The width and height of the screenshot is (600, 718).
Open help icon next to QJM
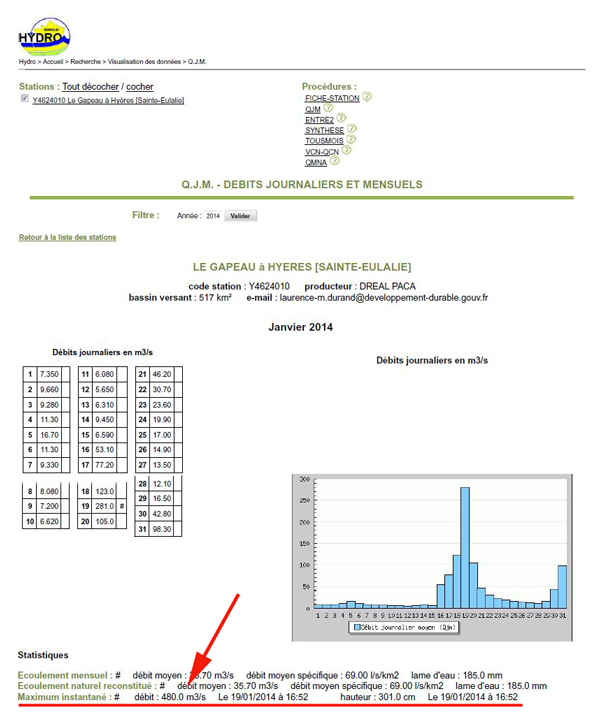[x=328, y=108]
